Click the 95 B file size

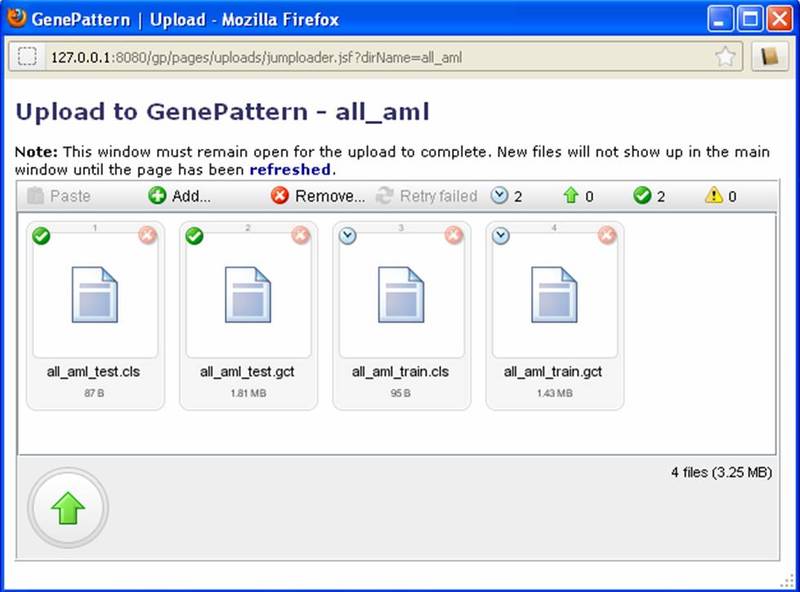coord(401,393)
